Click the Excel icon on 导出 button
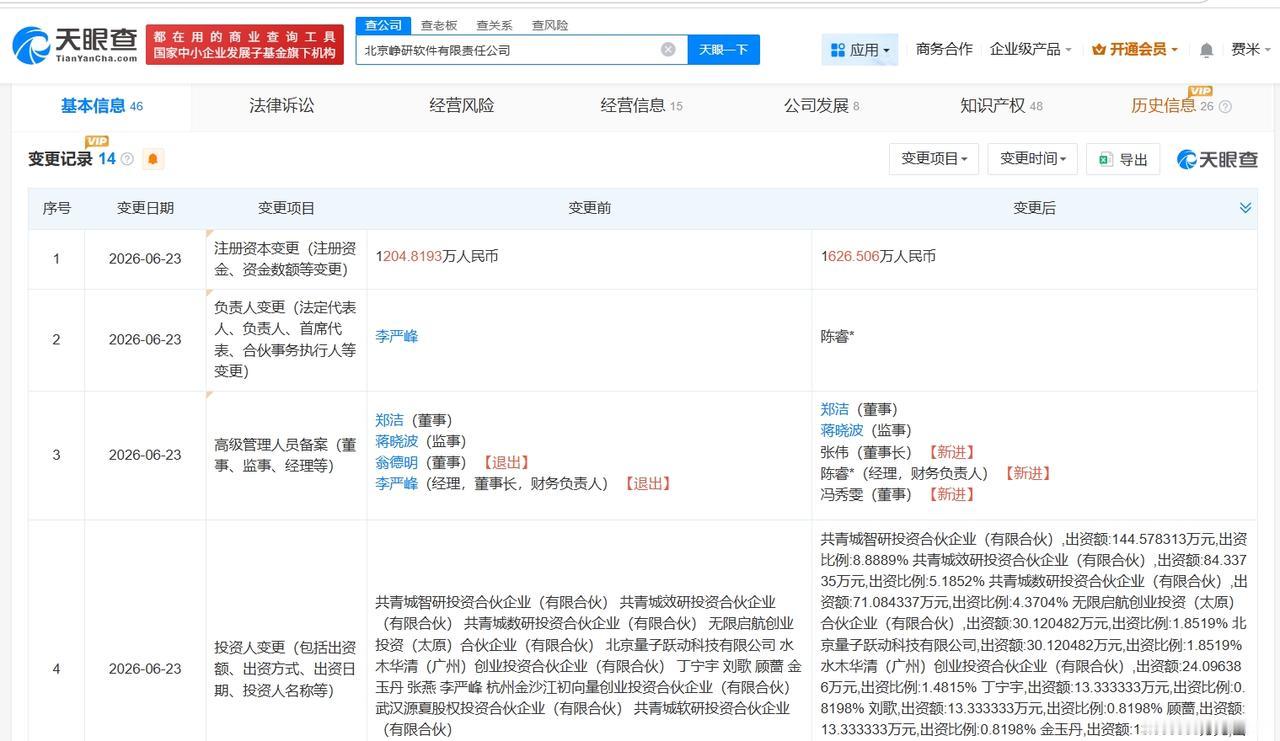This screenshot has width=1280, height=741. [x=1105, y=159]
